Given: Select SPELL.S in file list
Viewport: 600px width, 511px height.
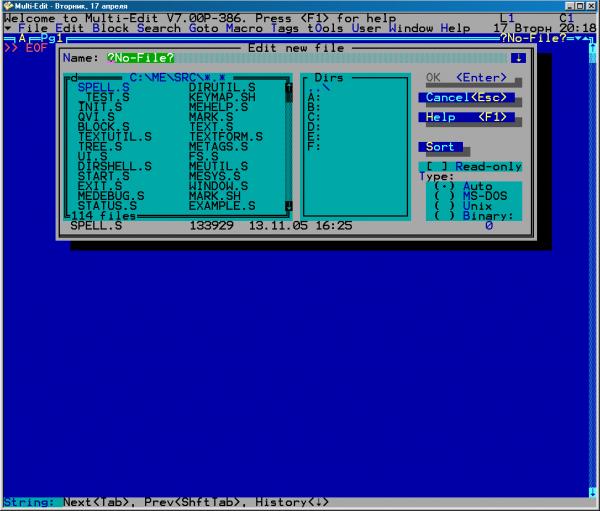Looking at the screenshot, I should pos(103,87).
